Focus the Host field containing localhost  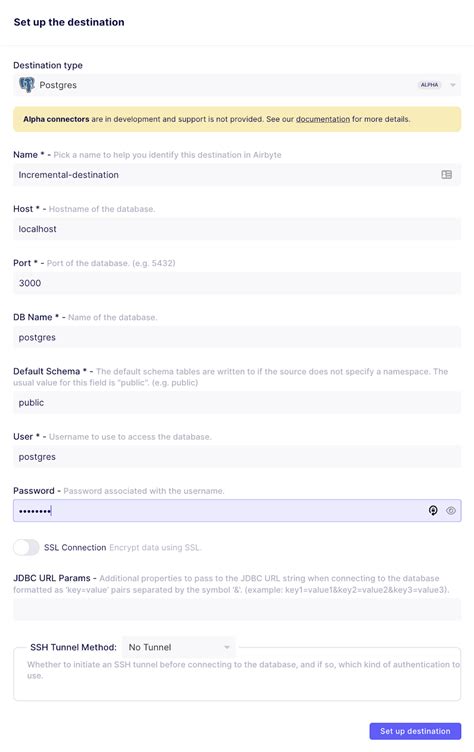[x=237, y=229]
